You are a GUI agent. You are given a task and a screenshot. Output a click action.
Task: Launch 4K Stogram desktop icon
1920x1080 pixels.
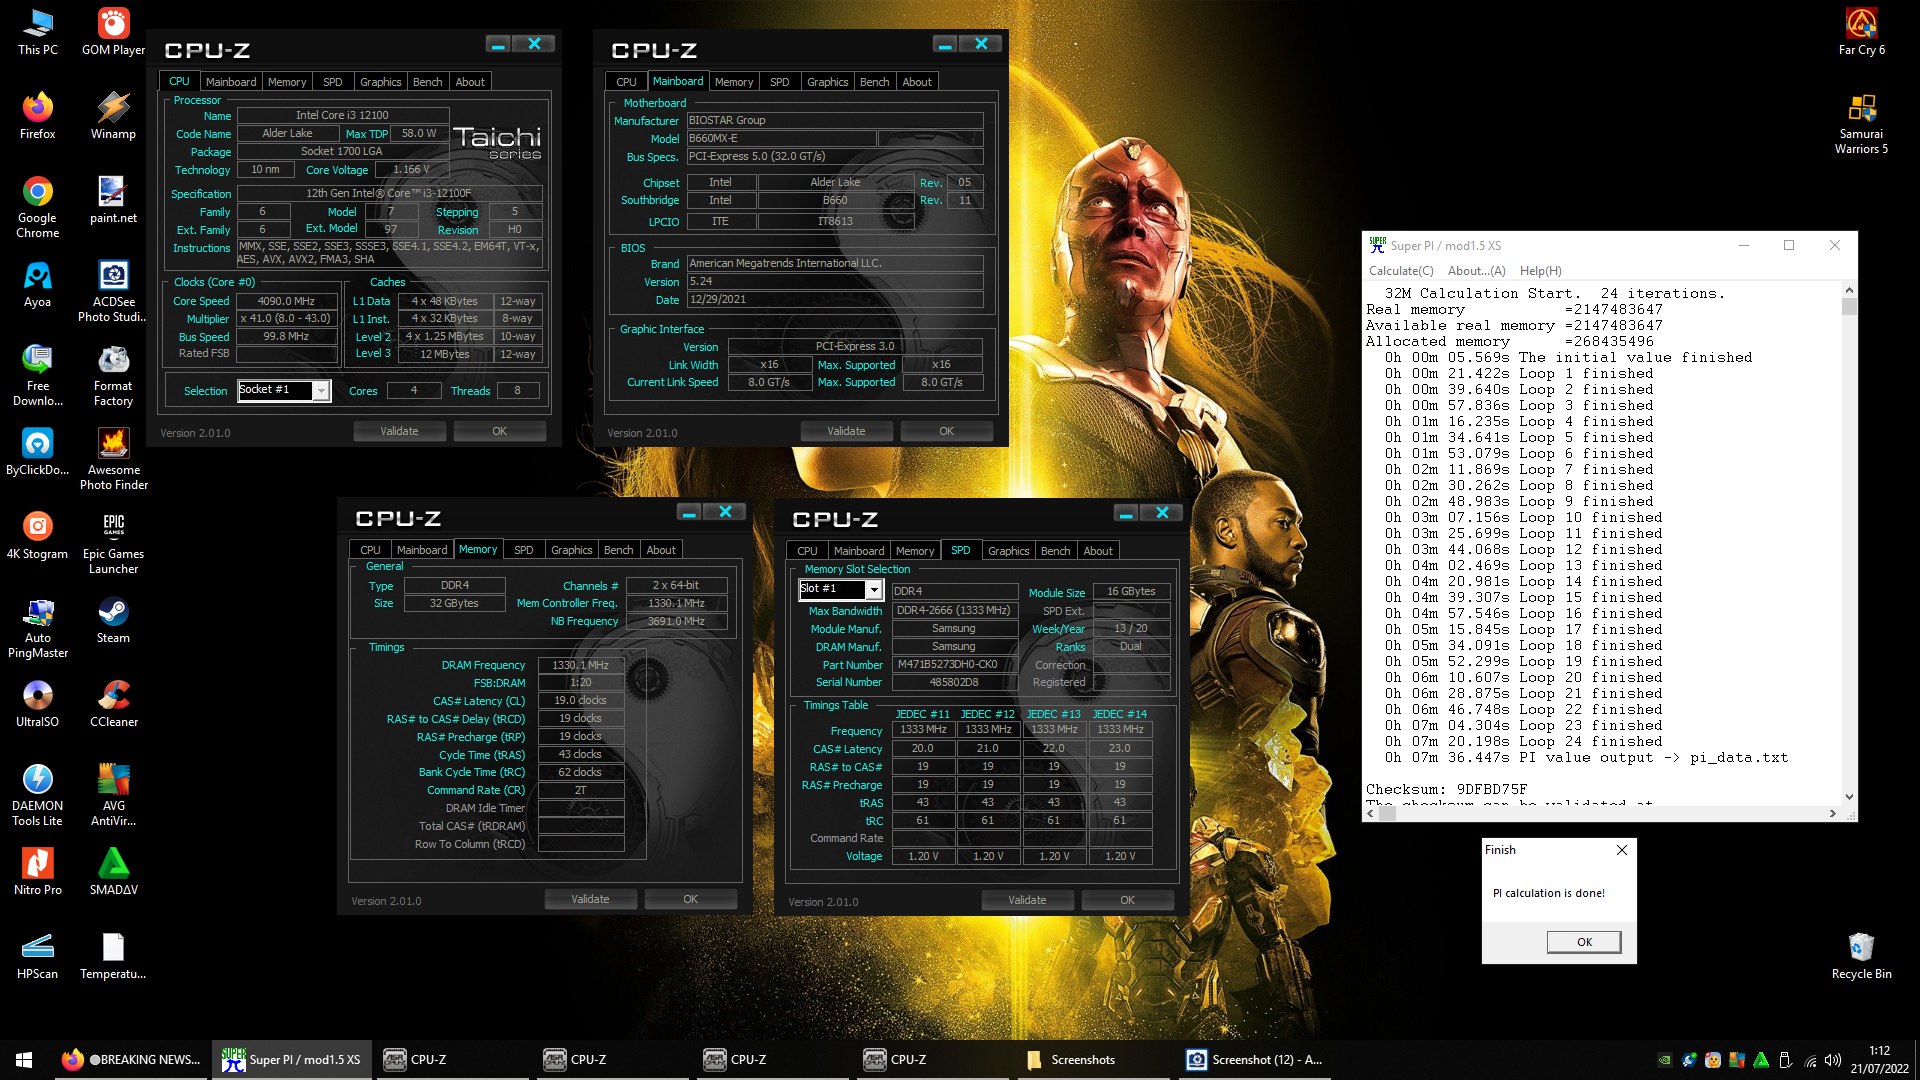38,536
